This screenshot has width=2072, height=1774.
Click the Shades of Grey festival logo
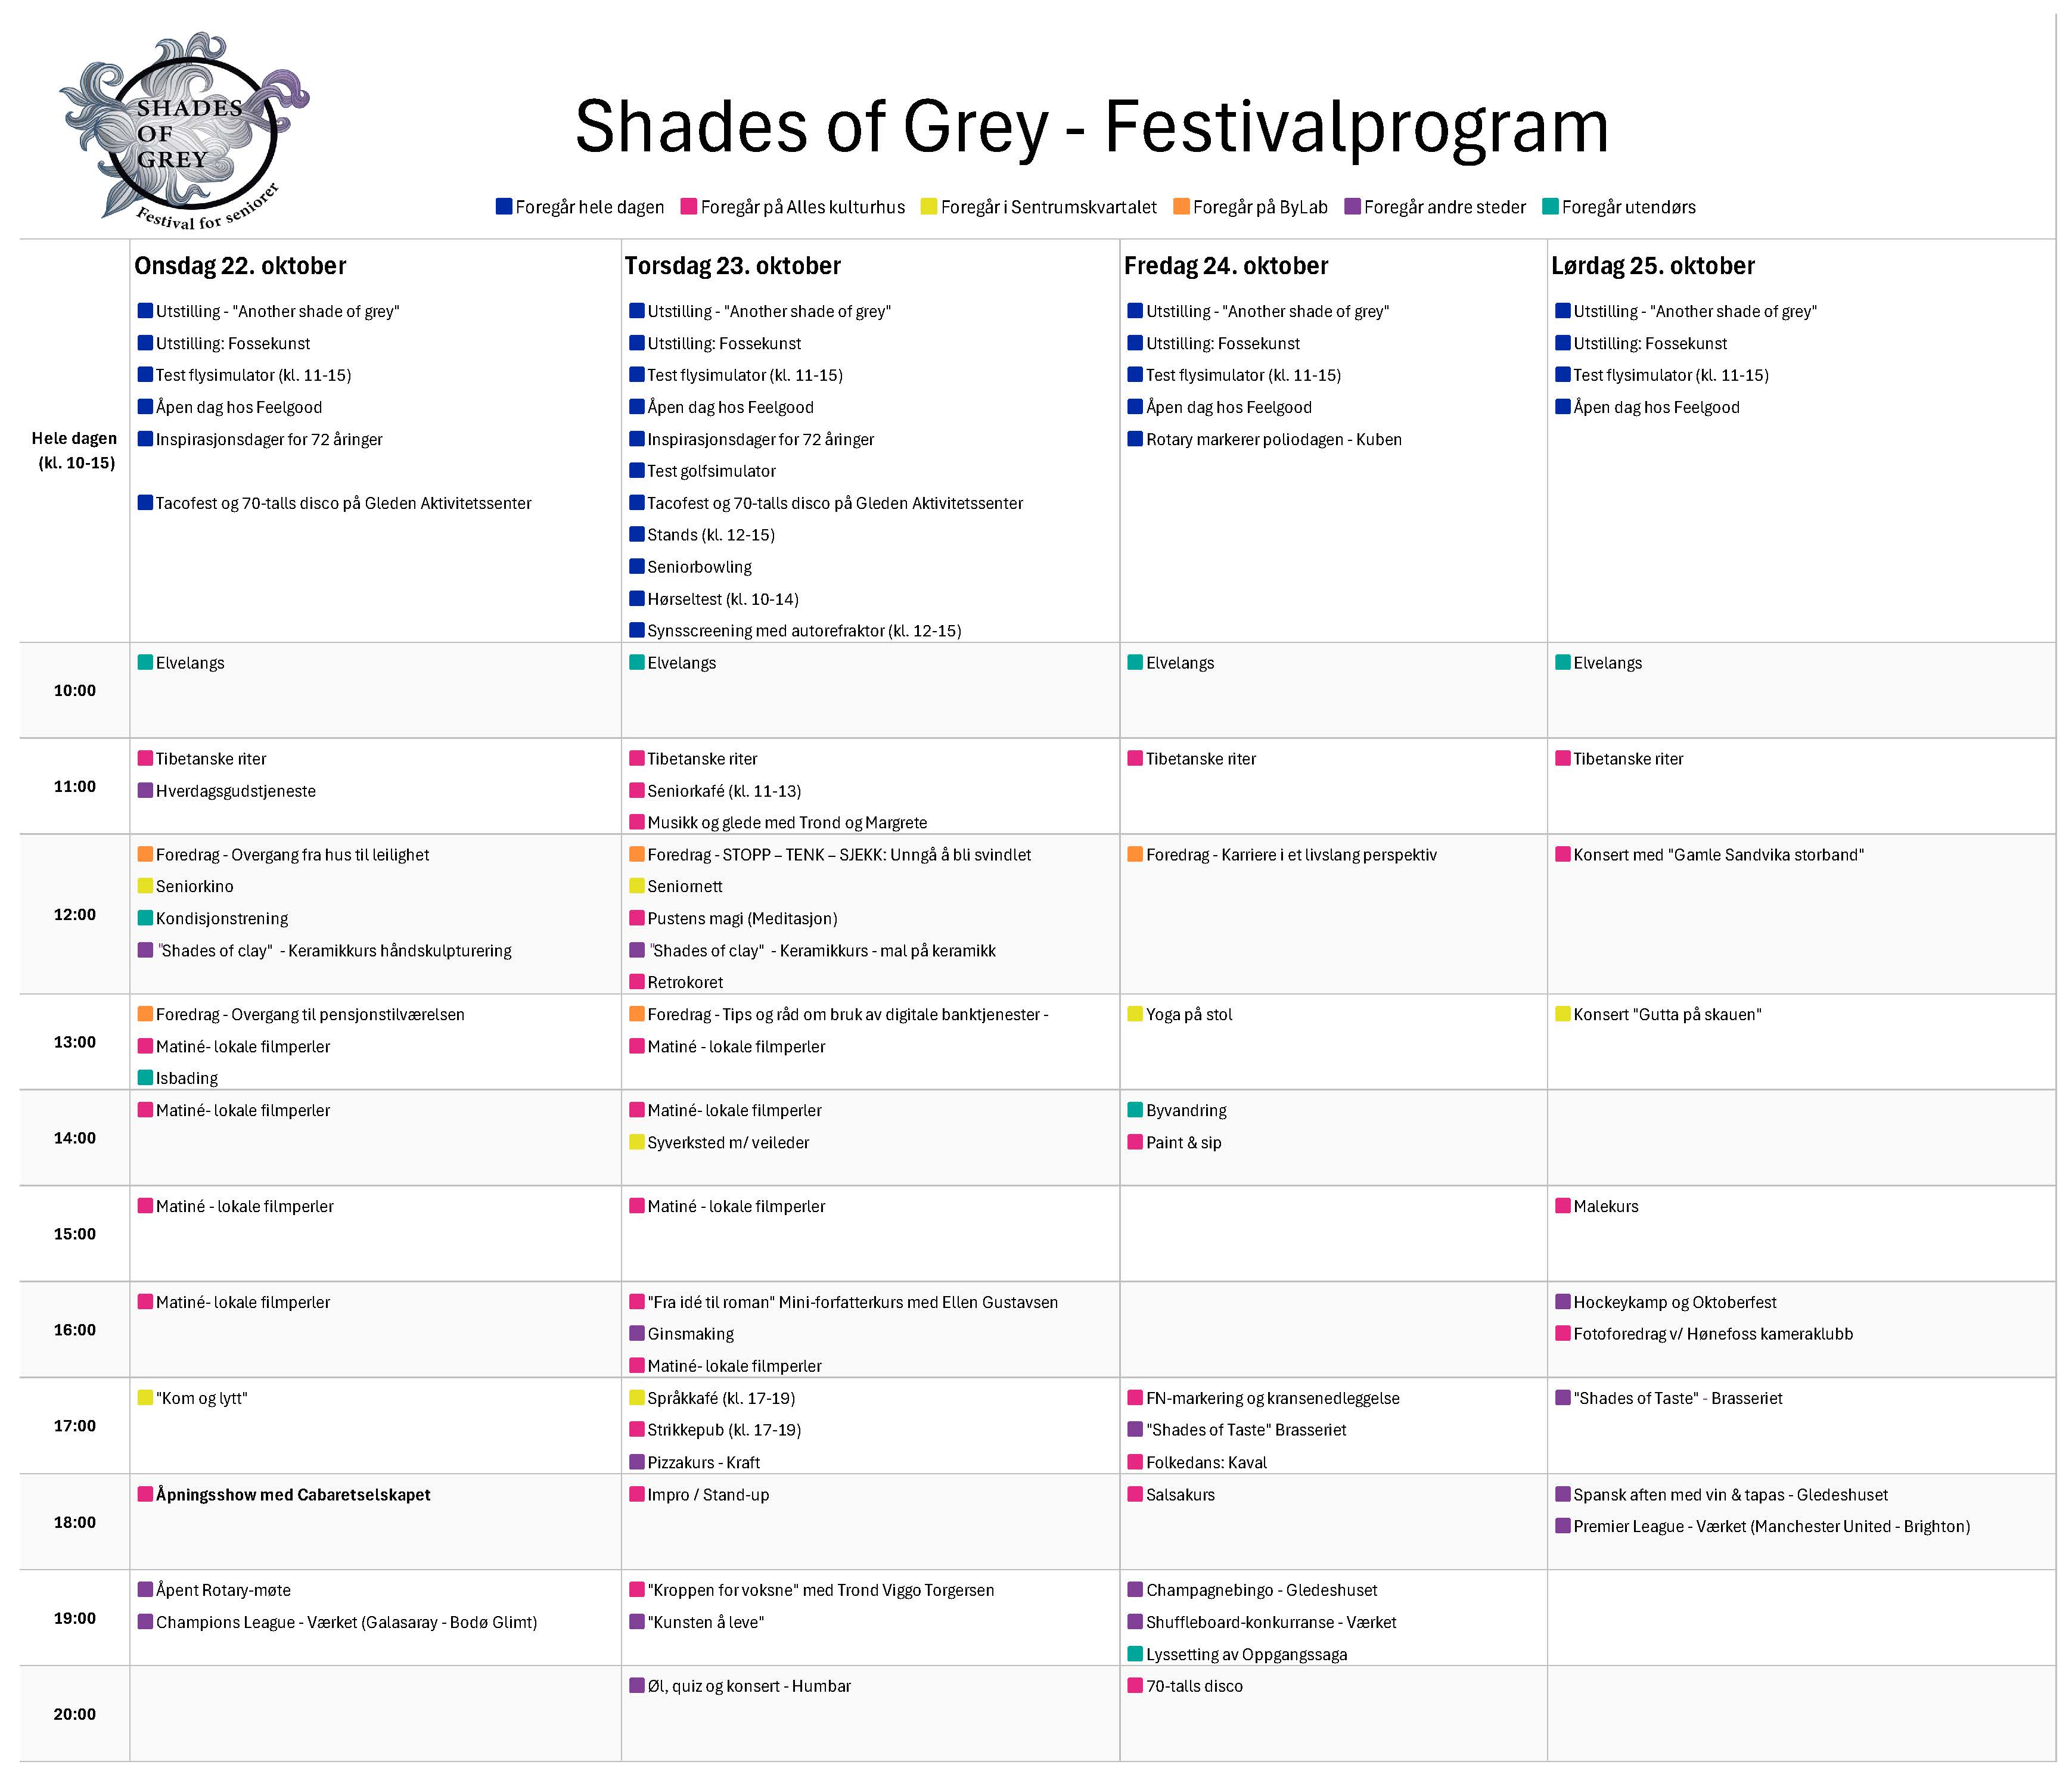tap(185, 130)
